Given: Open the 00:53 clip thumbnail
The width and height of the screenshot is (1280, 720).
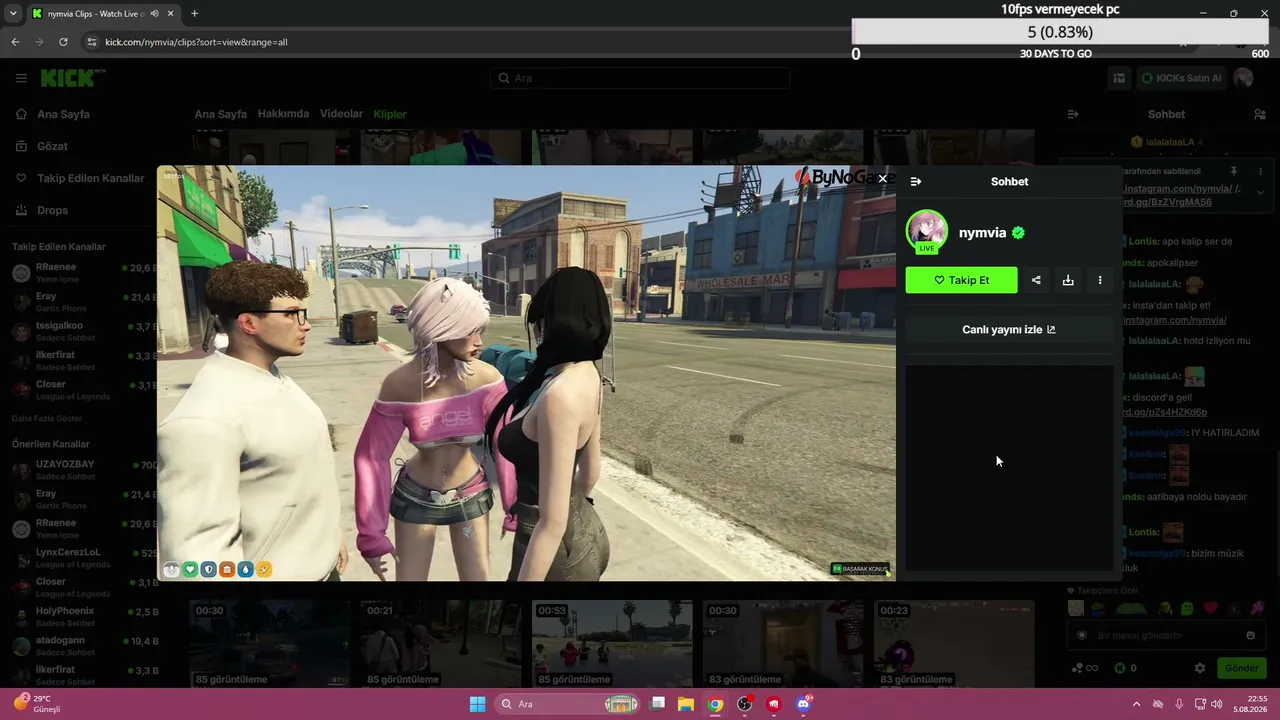Looking at the screenshot, I should pyautogui.click(x=612, y=644).
